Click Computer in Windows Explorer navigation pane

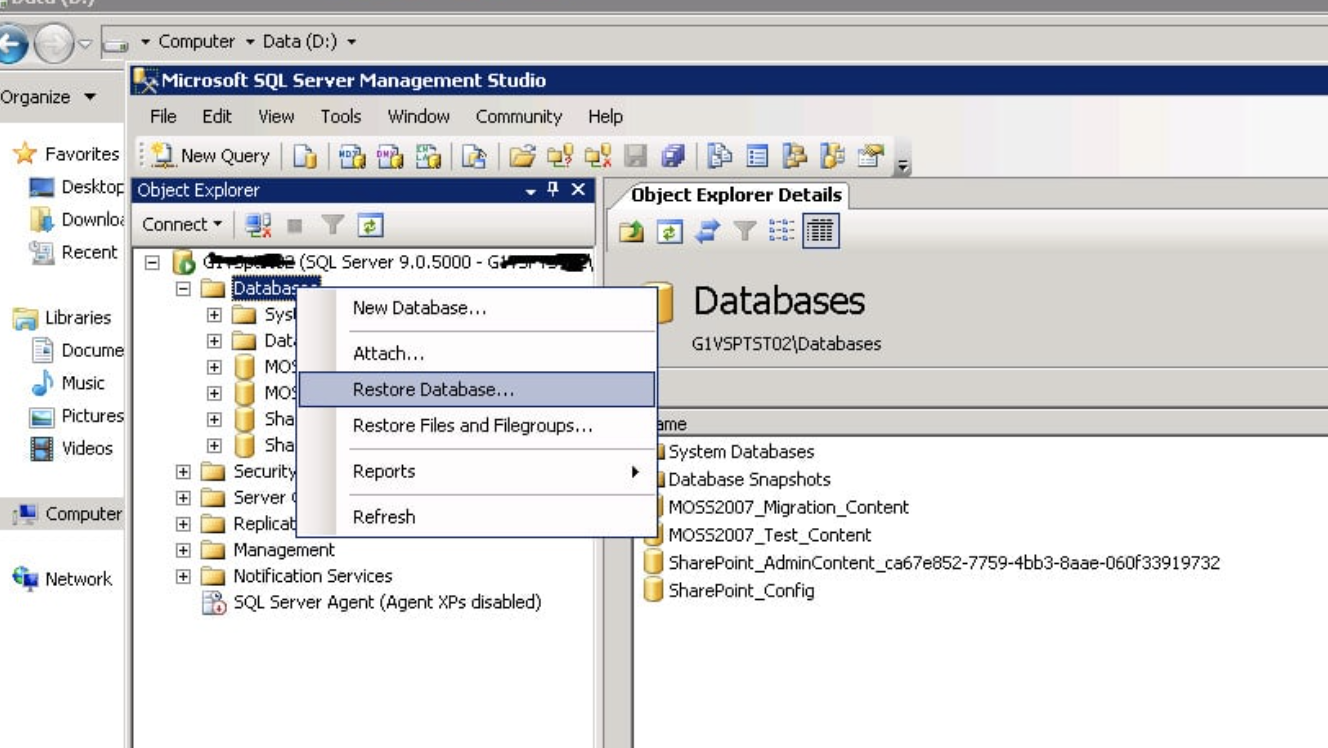pos(83,513)
